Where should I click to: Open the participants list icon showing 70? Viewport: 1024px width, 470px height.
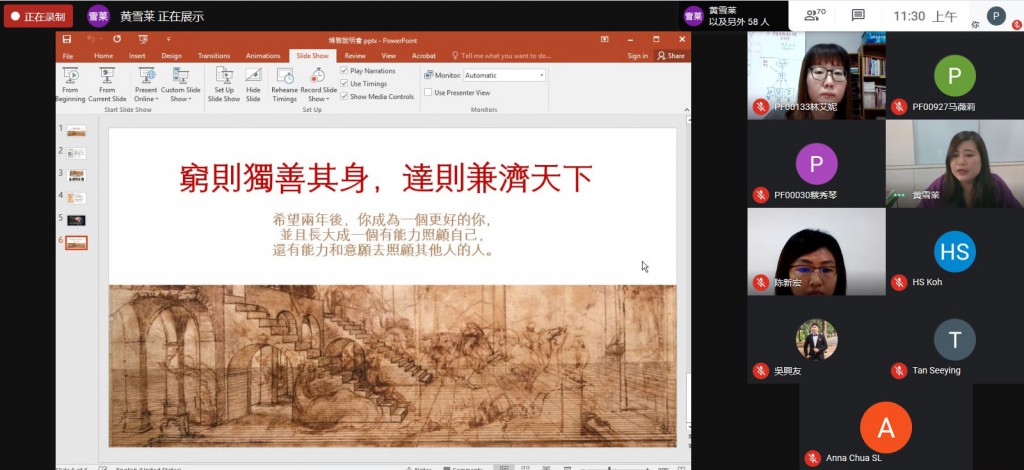(814, 15)
